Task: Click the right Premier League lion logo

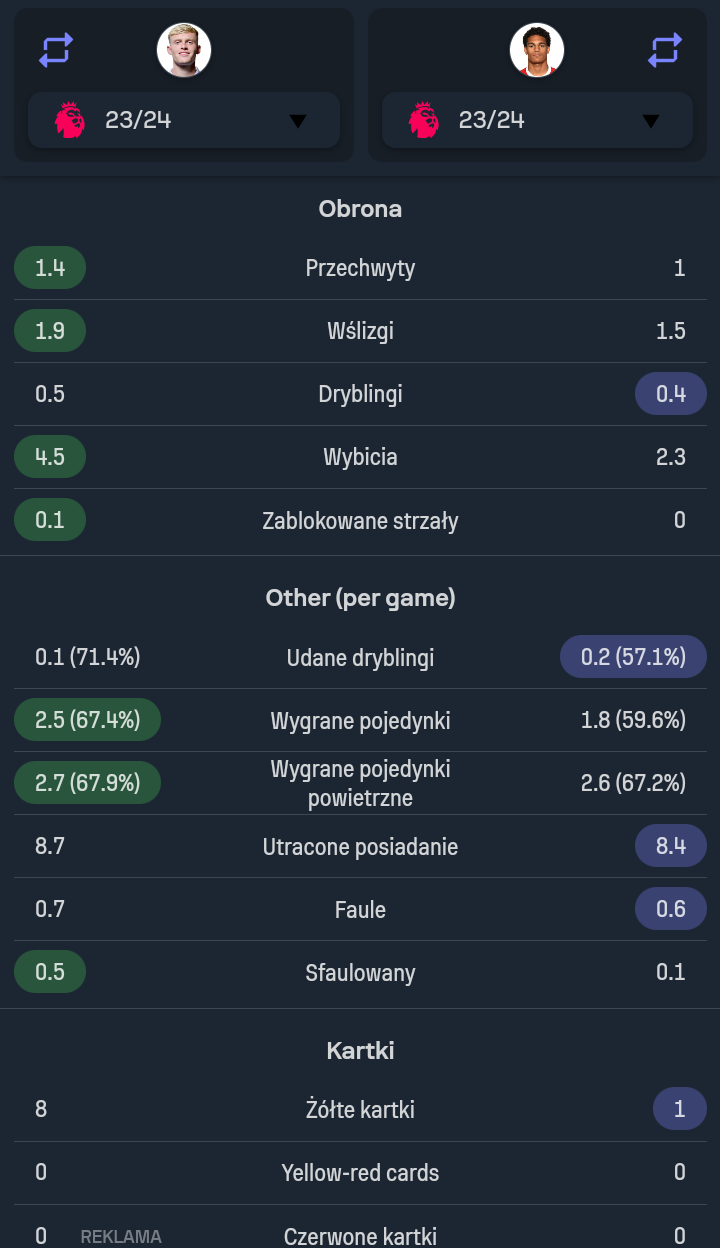Action: click(x=424, y=120)
